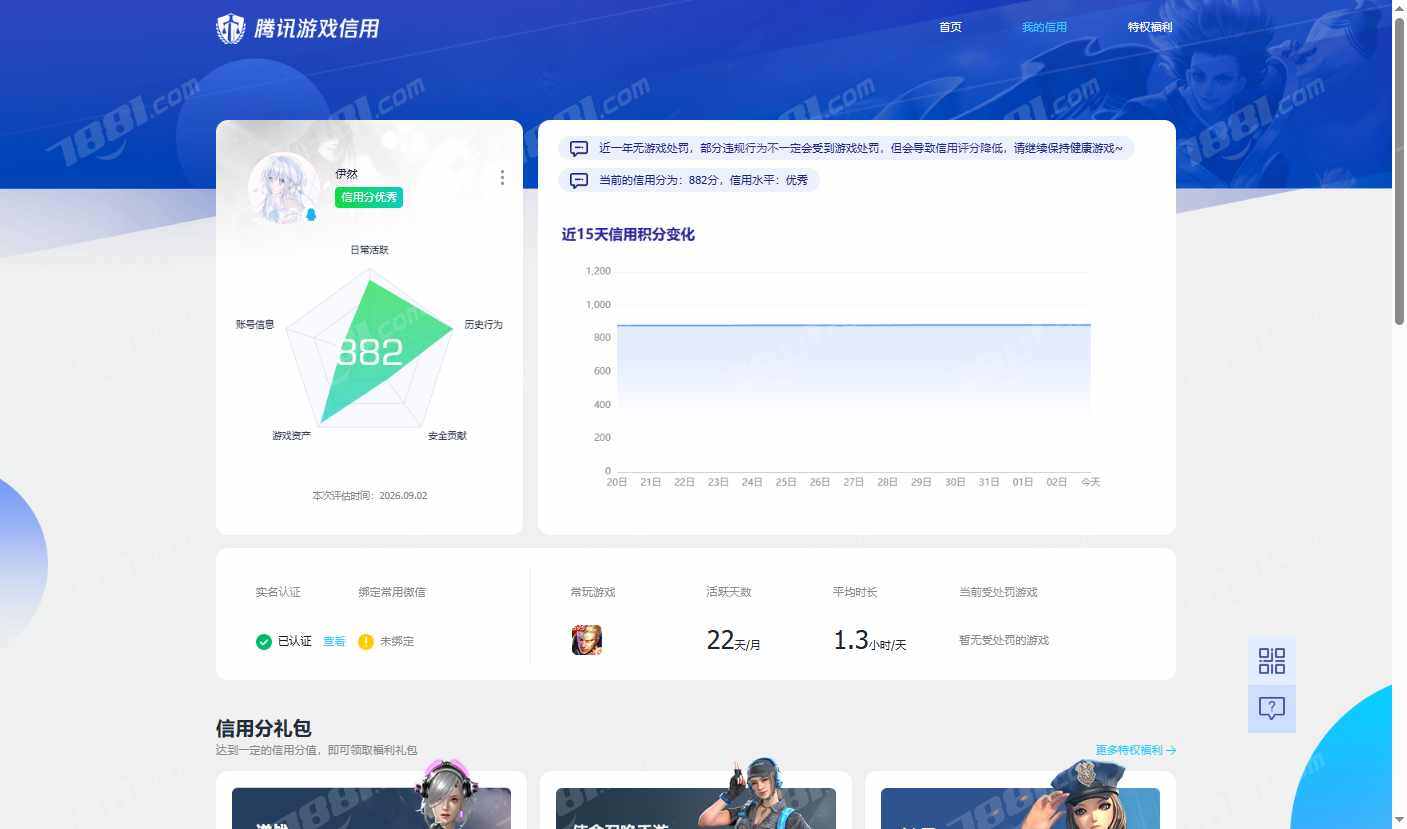Click the 已认证 status text
The image size is (1407, 829).
pos(295,641)
